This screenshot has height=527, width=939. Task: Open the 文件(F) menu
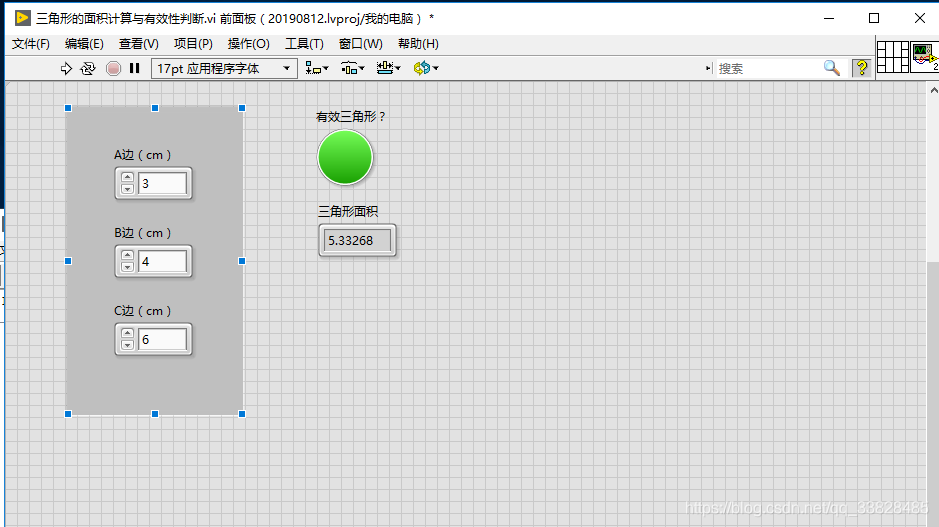pyautogui.click(x=31, y=44)
